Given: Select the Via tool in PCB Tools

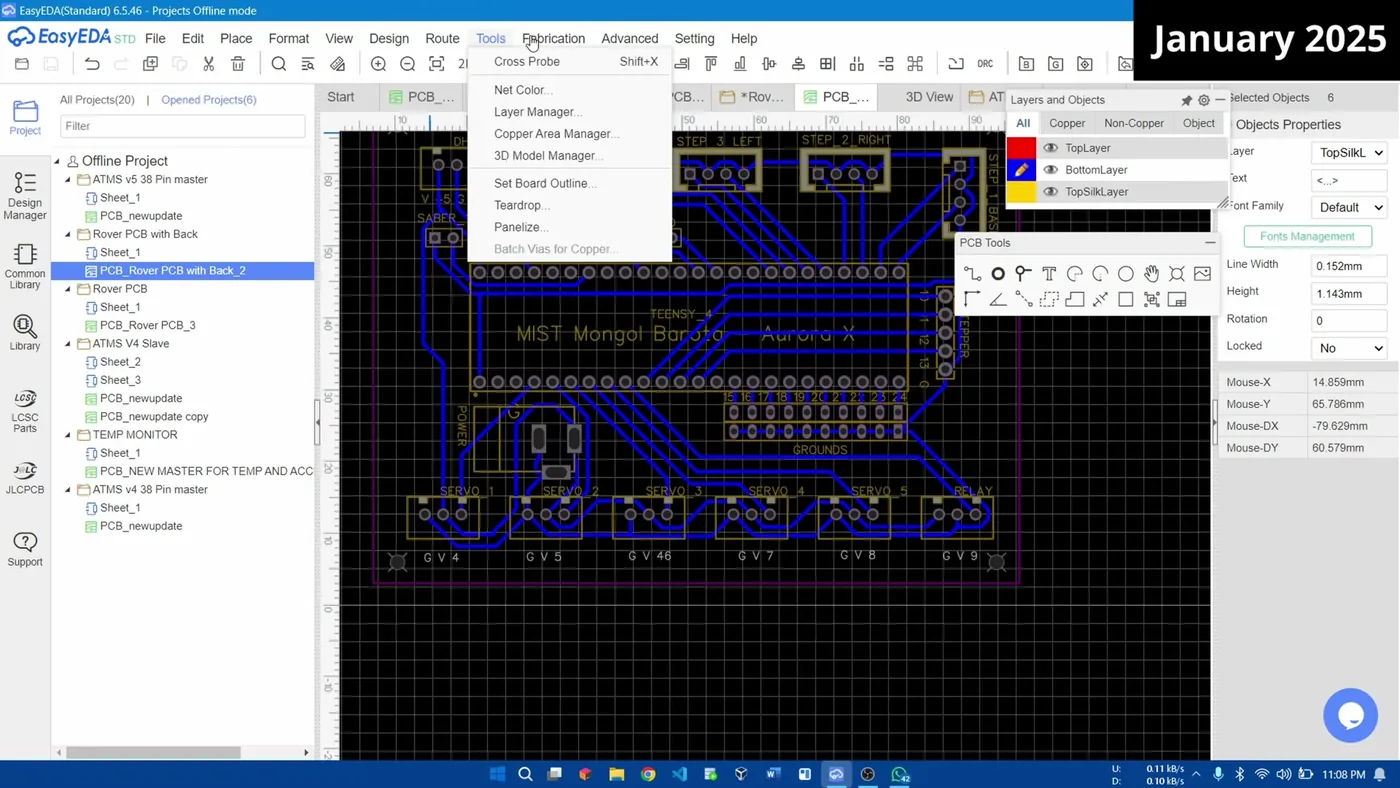Looking at the screenshot, I should click(1023, 274).
